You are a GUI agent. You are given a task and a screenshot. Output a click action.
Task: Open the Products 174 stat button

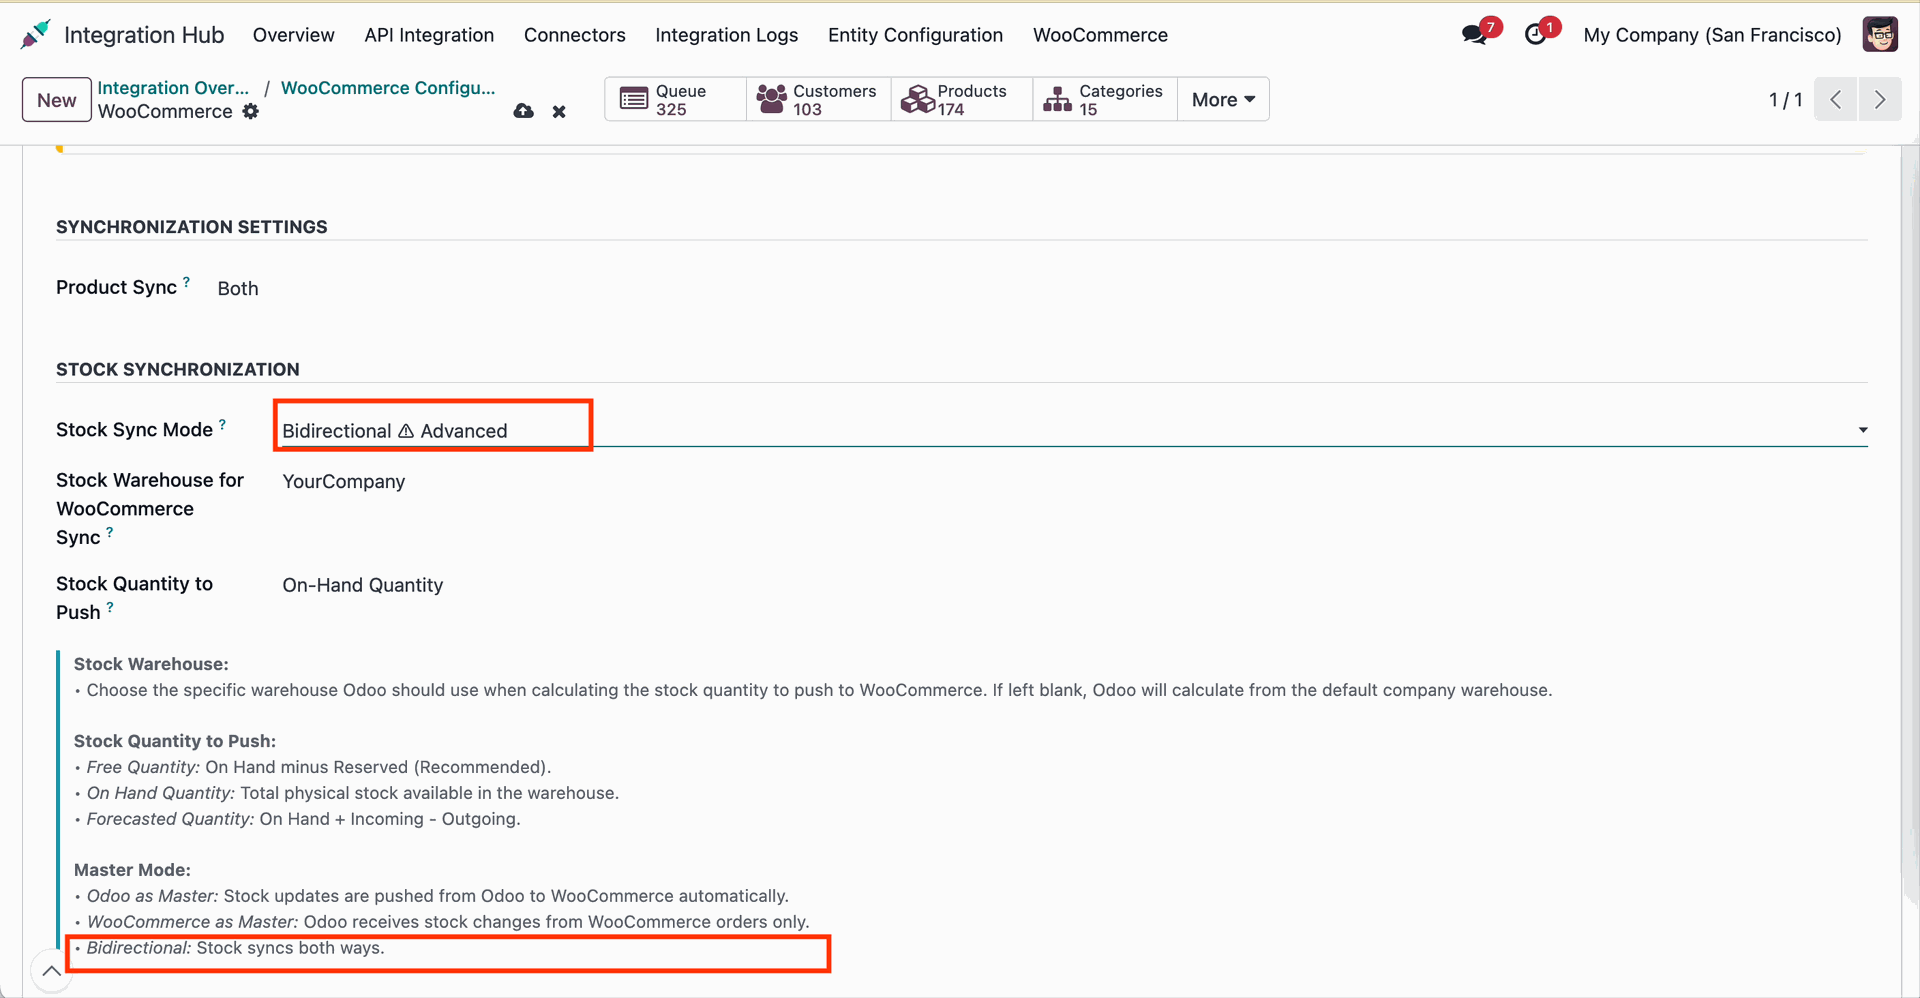(962, 99)
